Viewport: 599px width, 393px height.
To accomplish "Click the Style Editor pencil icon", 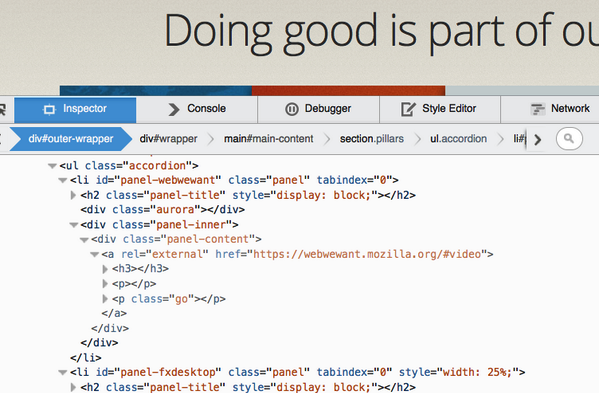I will point(408,109).
